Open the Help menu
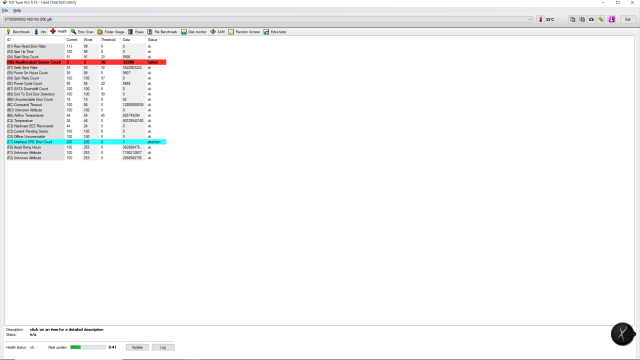This screenshot has height=360, width=640. point(17,11)
